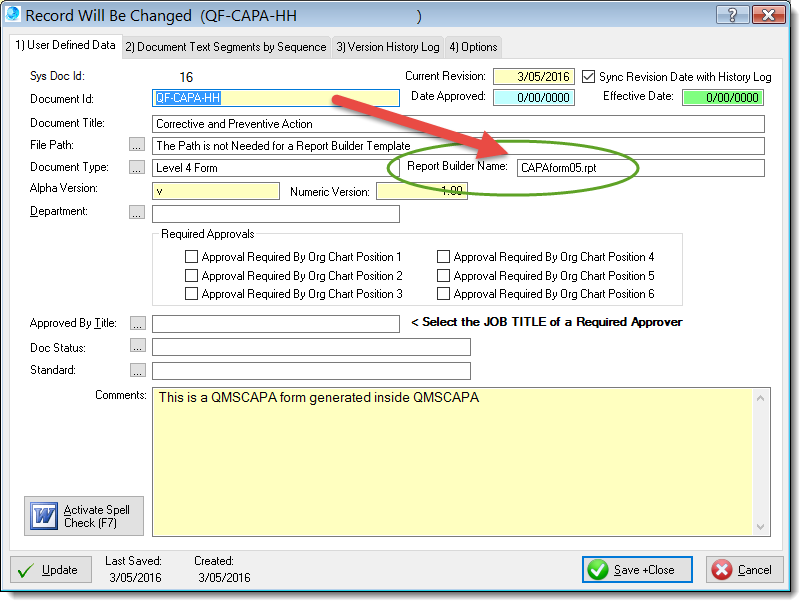Image resolution: width=806 pixels, height=607 pixels.
Task: Enable Approval Required By Org Chart Position 1
Action: 192,257
